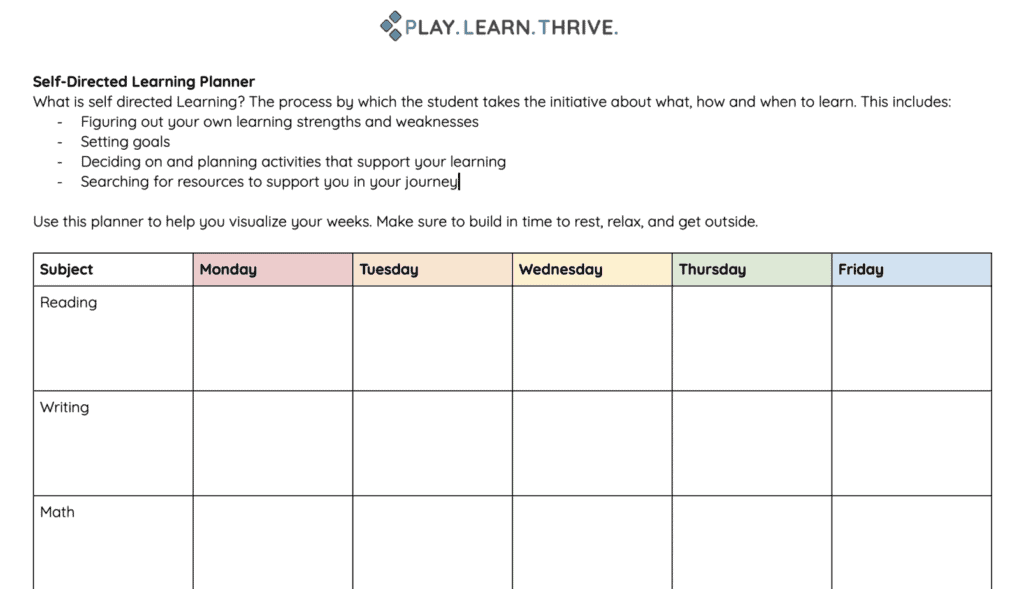Click the empty Reading cell under Friday

(x=911, y=339)
